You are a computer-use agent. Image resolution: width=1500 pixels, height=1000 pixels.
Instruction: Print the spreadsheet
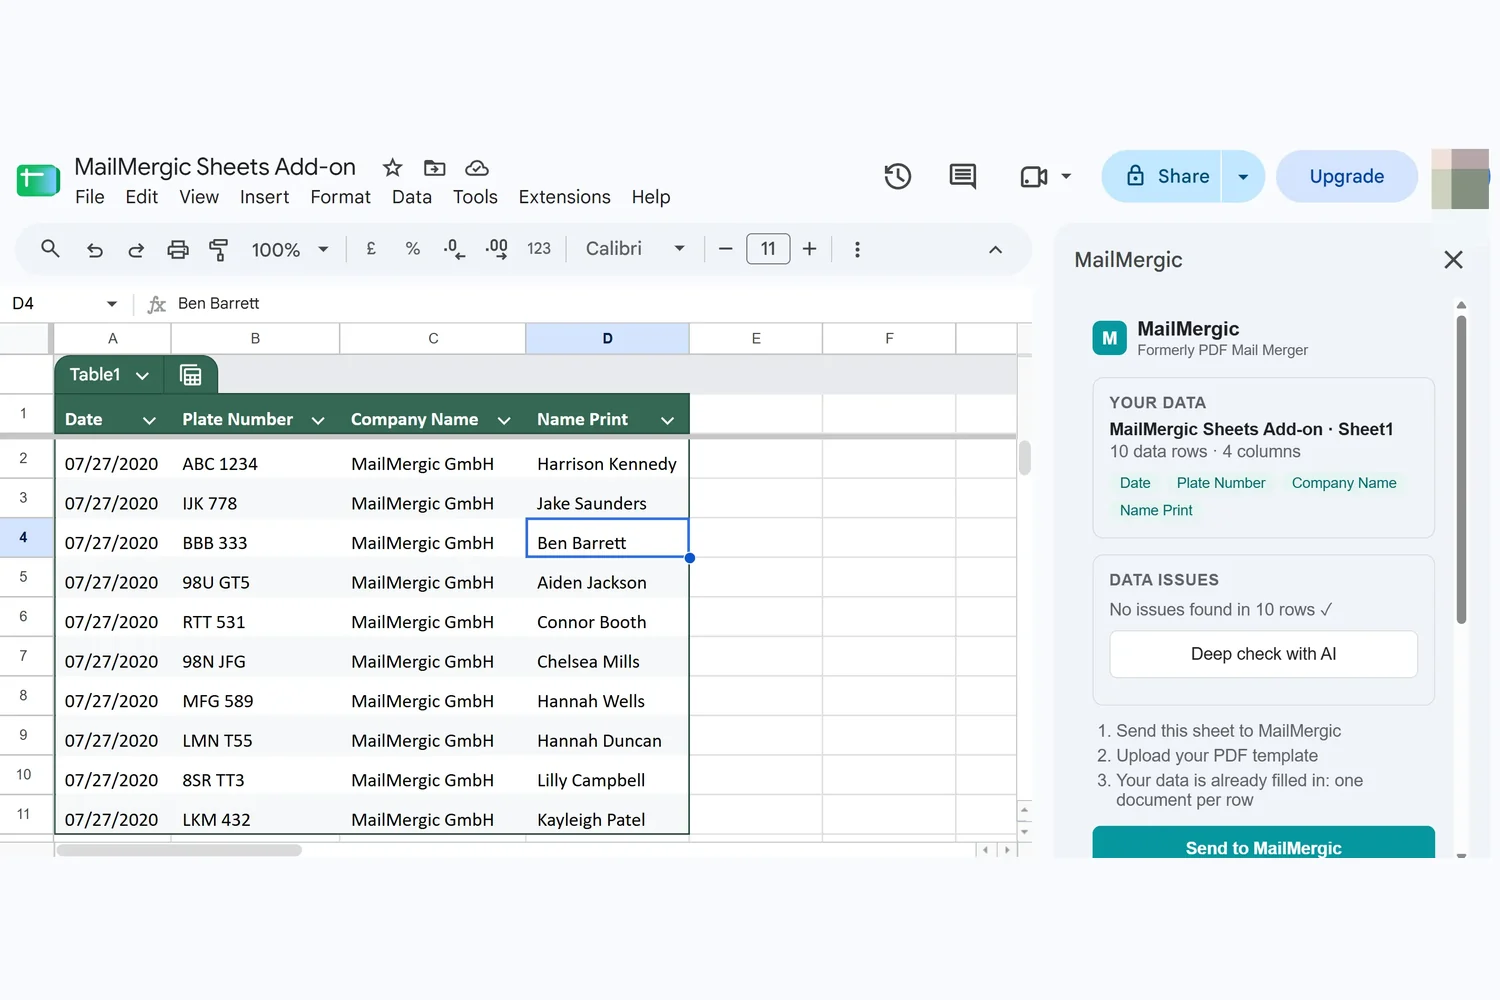[178, 249]
